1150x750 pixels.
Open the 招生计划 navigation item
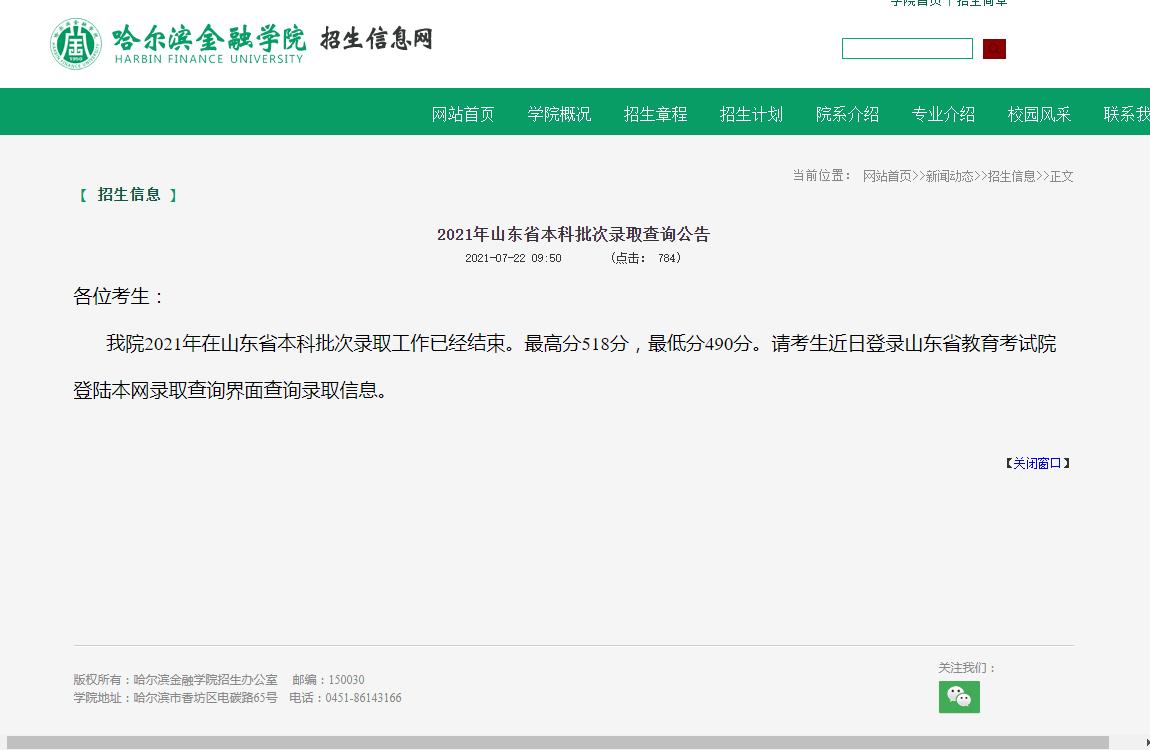(x=751, y=114)
